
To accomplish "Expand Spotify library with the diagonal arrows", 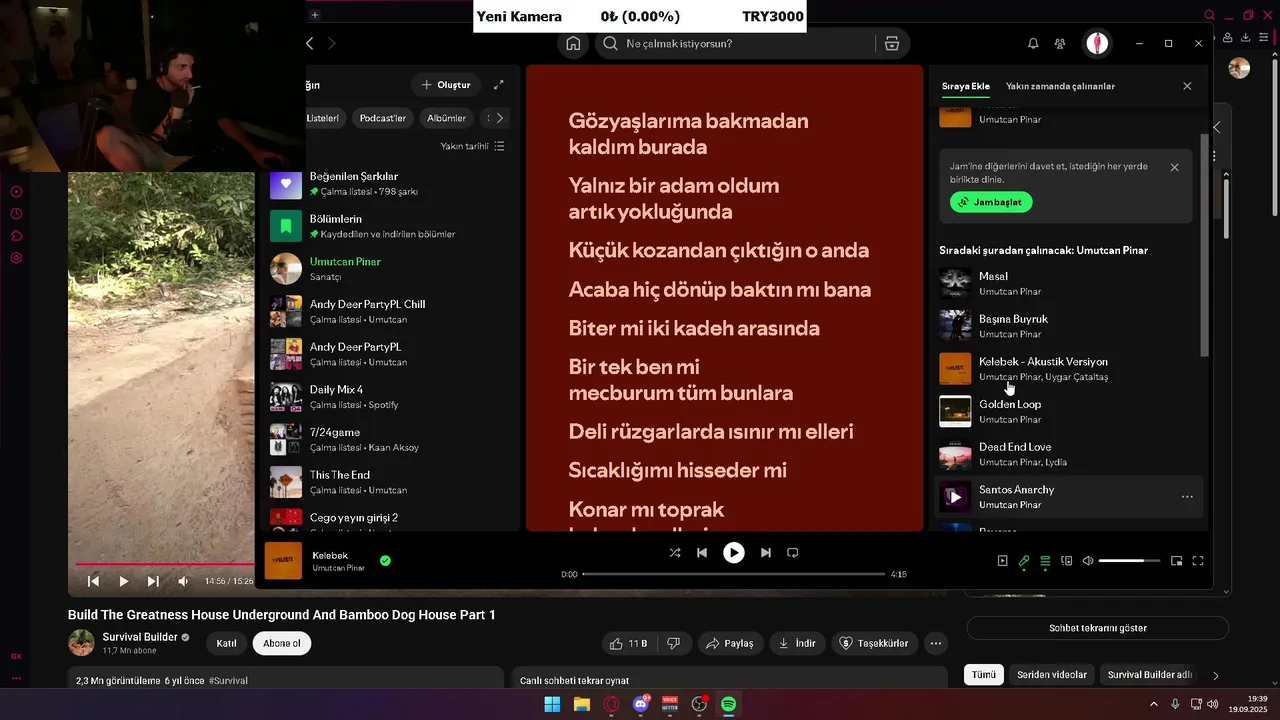I will 499,85.
